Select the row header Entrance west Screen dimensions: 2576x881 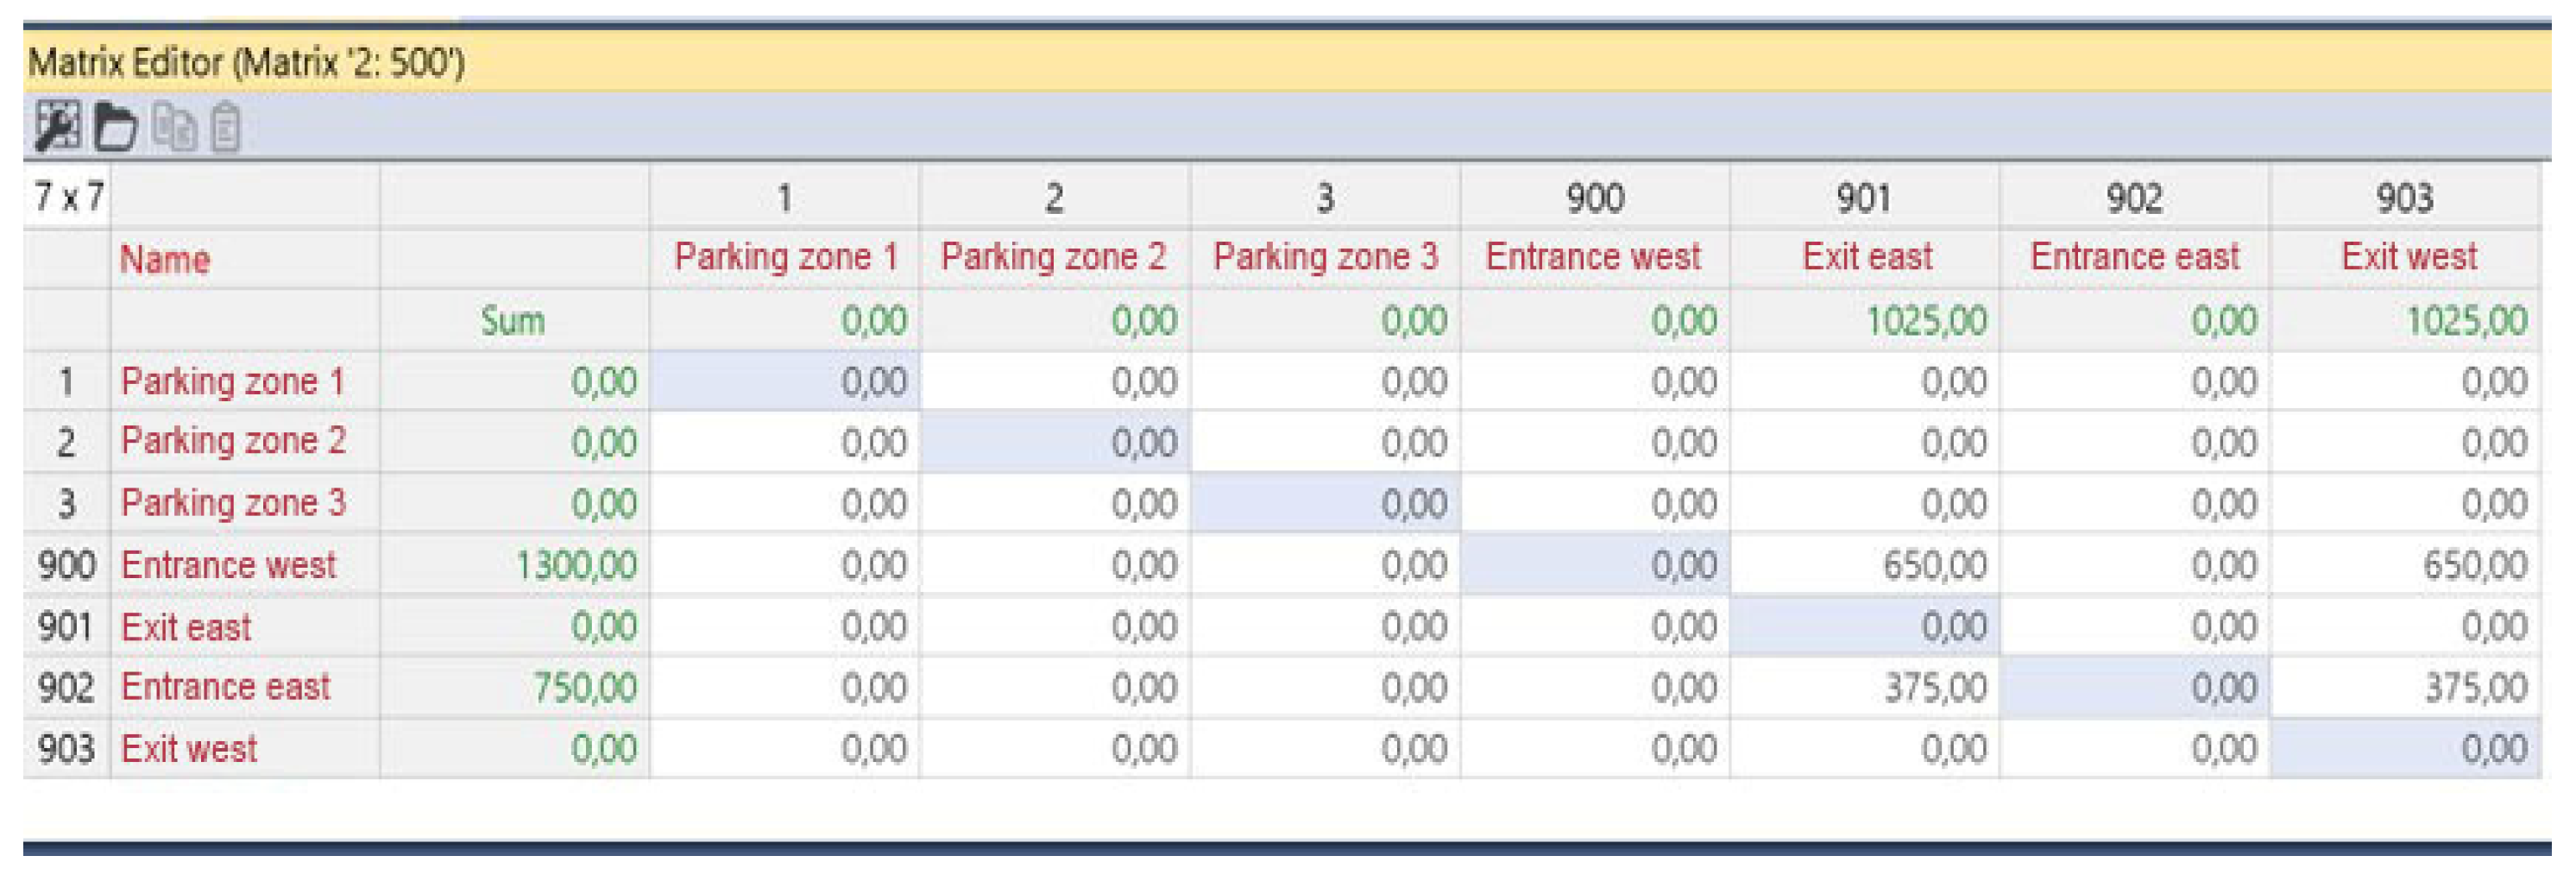228,565
